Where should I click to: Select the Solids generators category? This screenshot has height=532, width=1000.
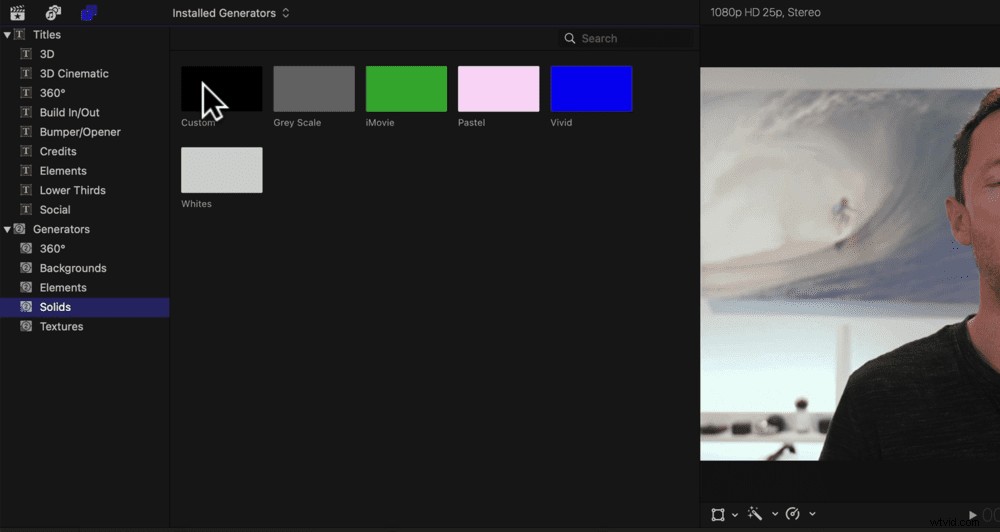(84, 307)
